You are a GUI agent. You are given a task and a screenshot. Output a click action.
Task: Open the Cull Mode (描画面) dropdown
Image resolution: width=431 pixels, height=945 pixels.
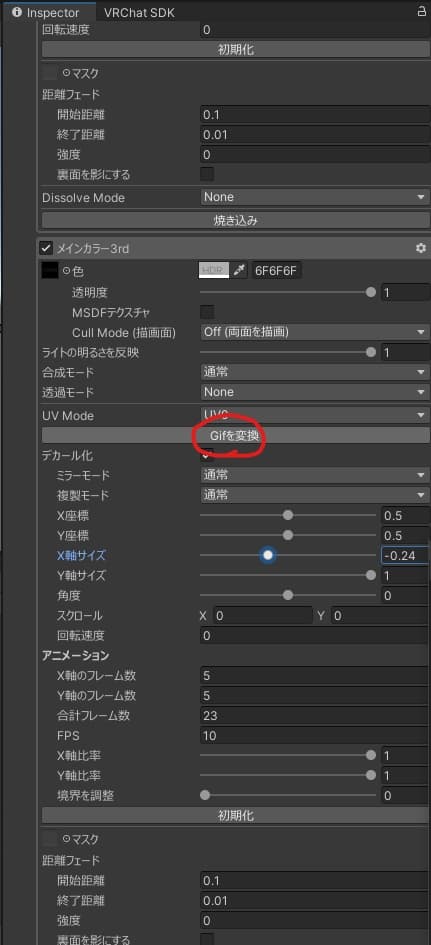[314, 331]
